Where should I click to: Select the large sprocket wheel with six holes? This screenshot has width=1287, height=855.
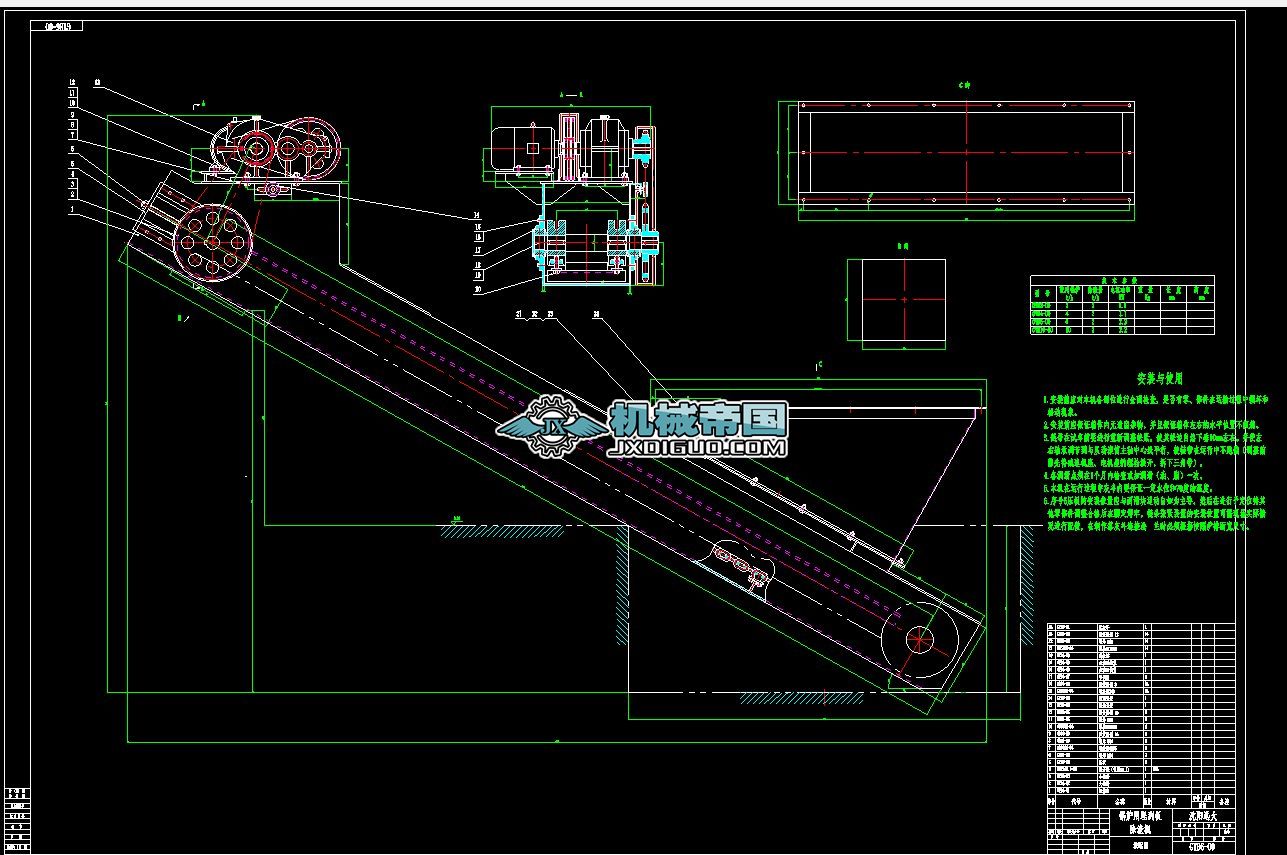click(x=211, y=241)
